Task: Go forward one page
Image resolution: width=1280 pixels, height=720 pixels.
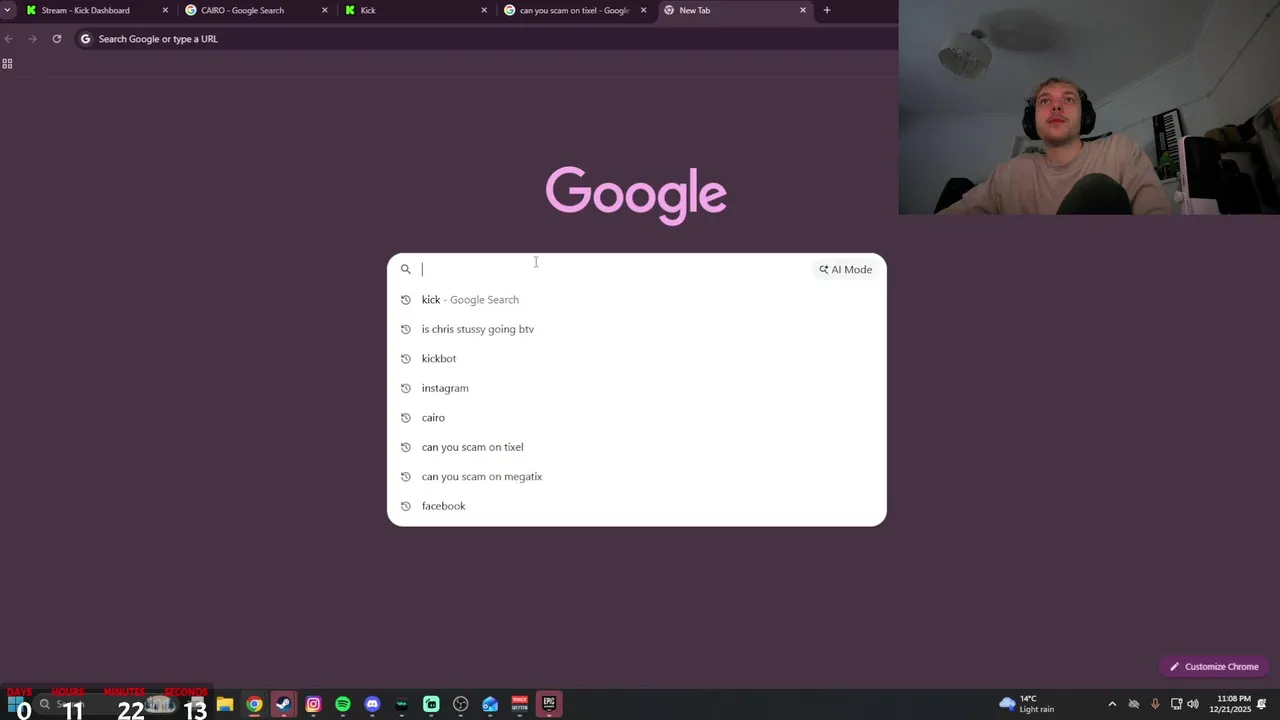Action: coord(32,39)
